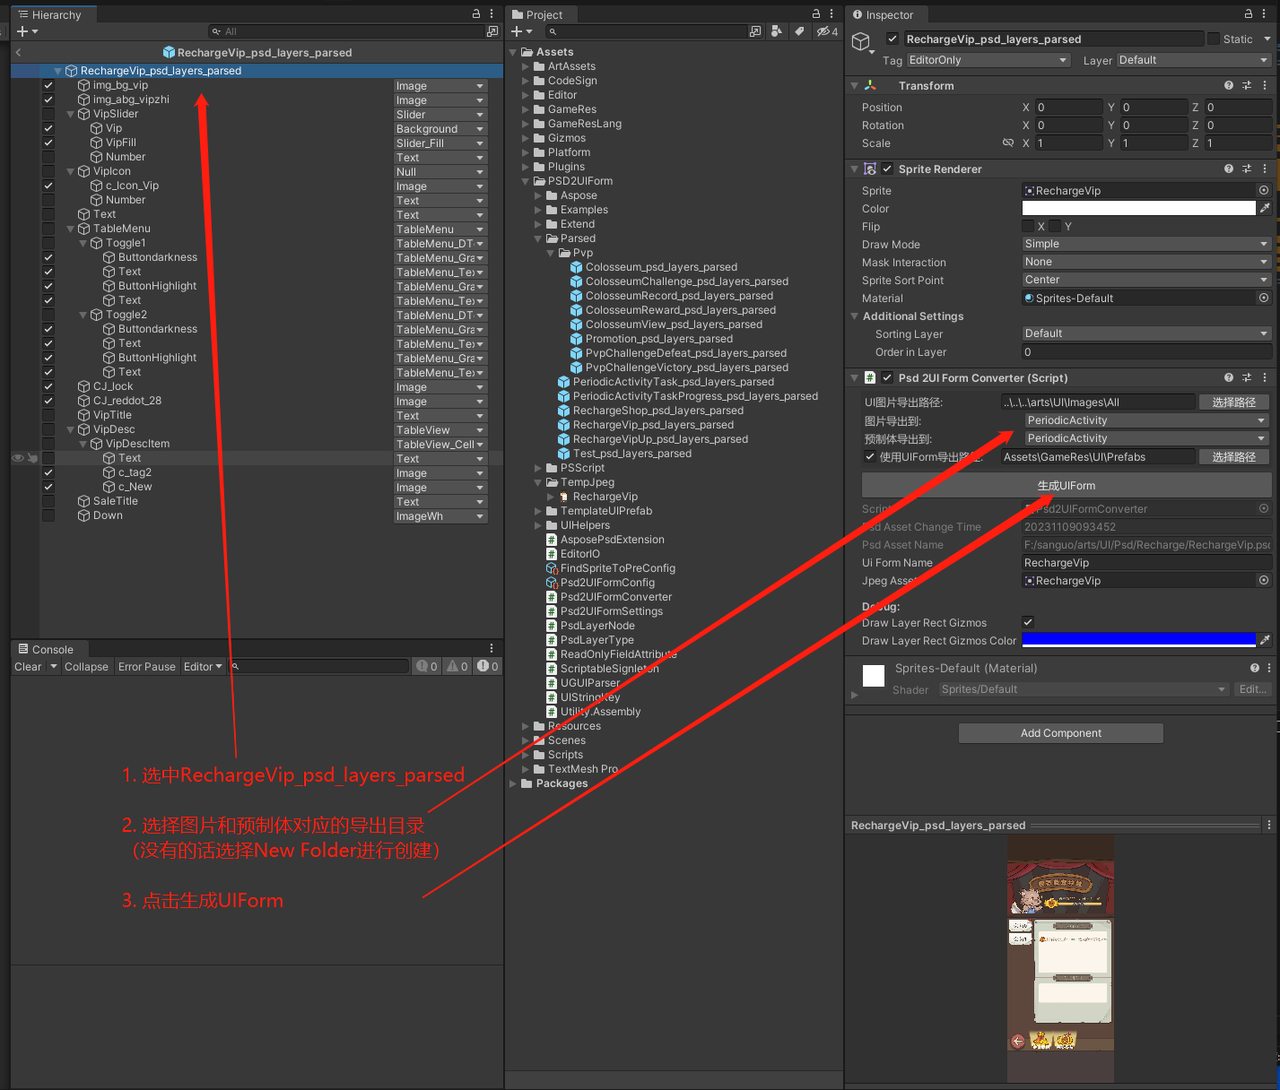Open Transform component help icon

pyautogui.click(x=1229, y=86)
